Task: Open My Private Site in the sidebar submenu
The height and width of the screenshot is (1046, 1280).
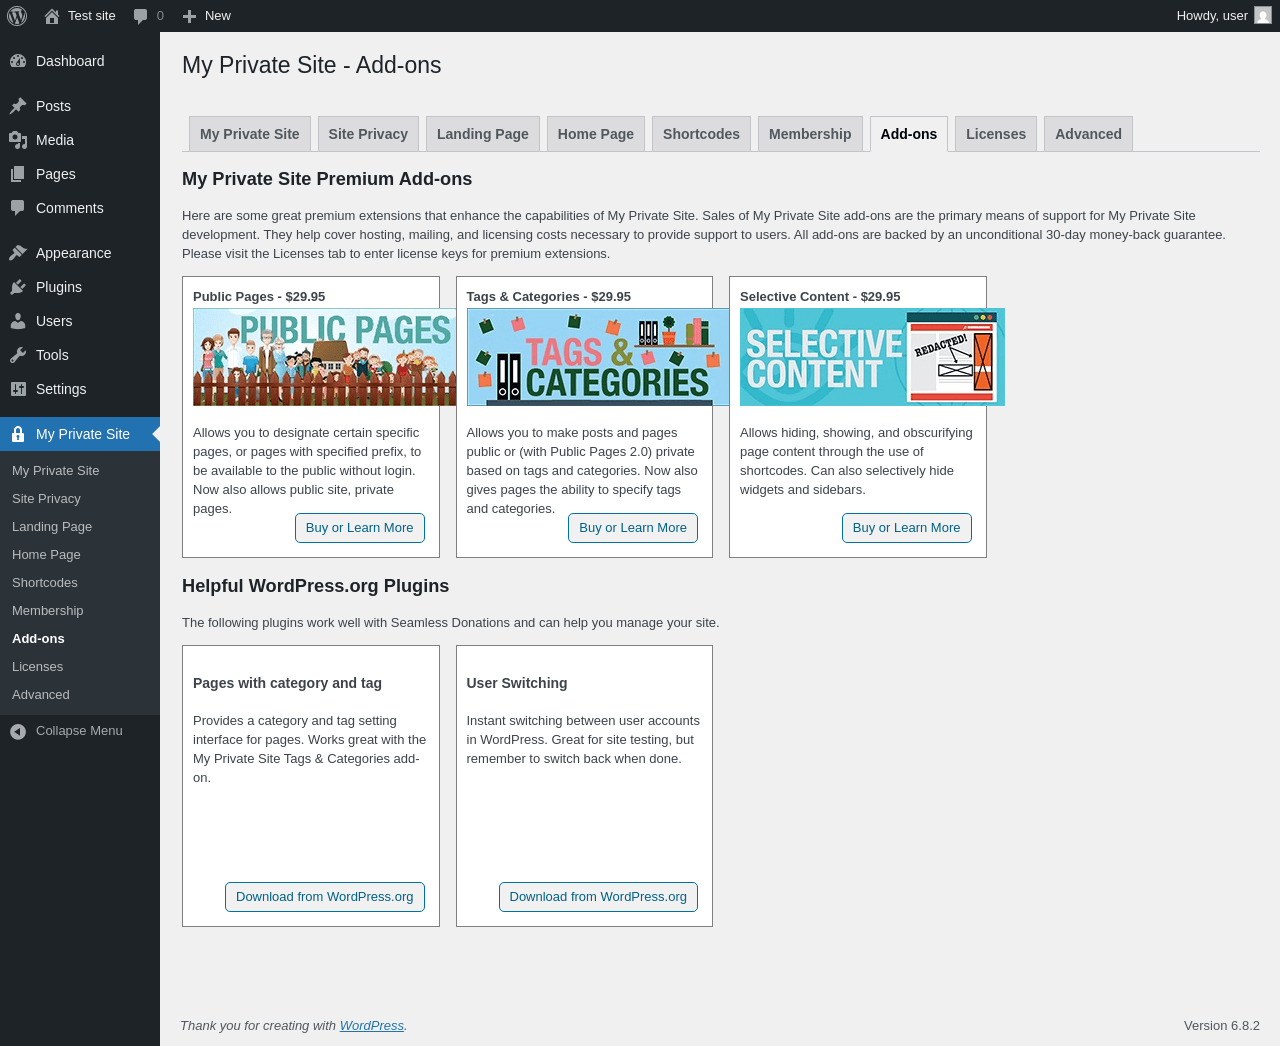Action: point(56,471)
